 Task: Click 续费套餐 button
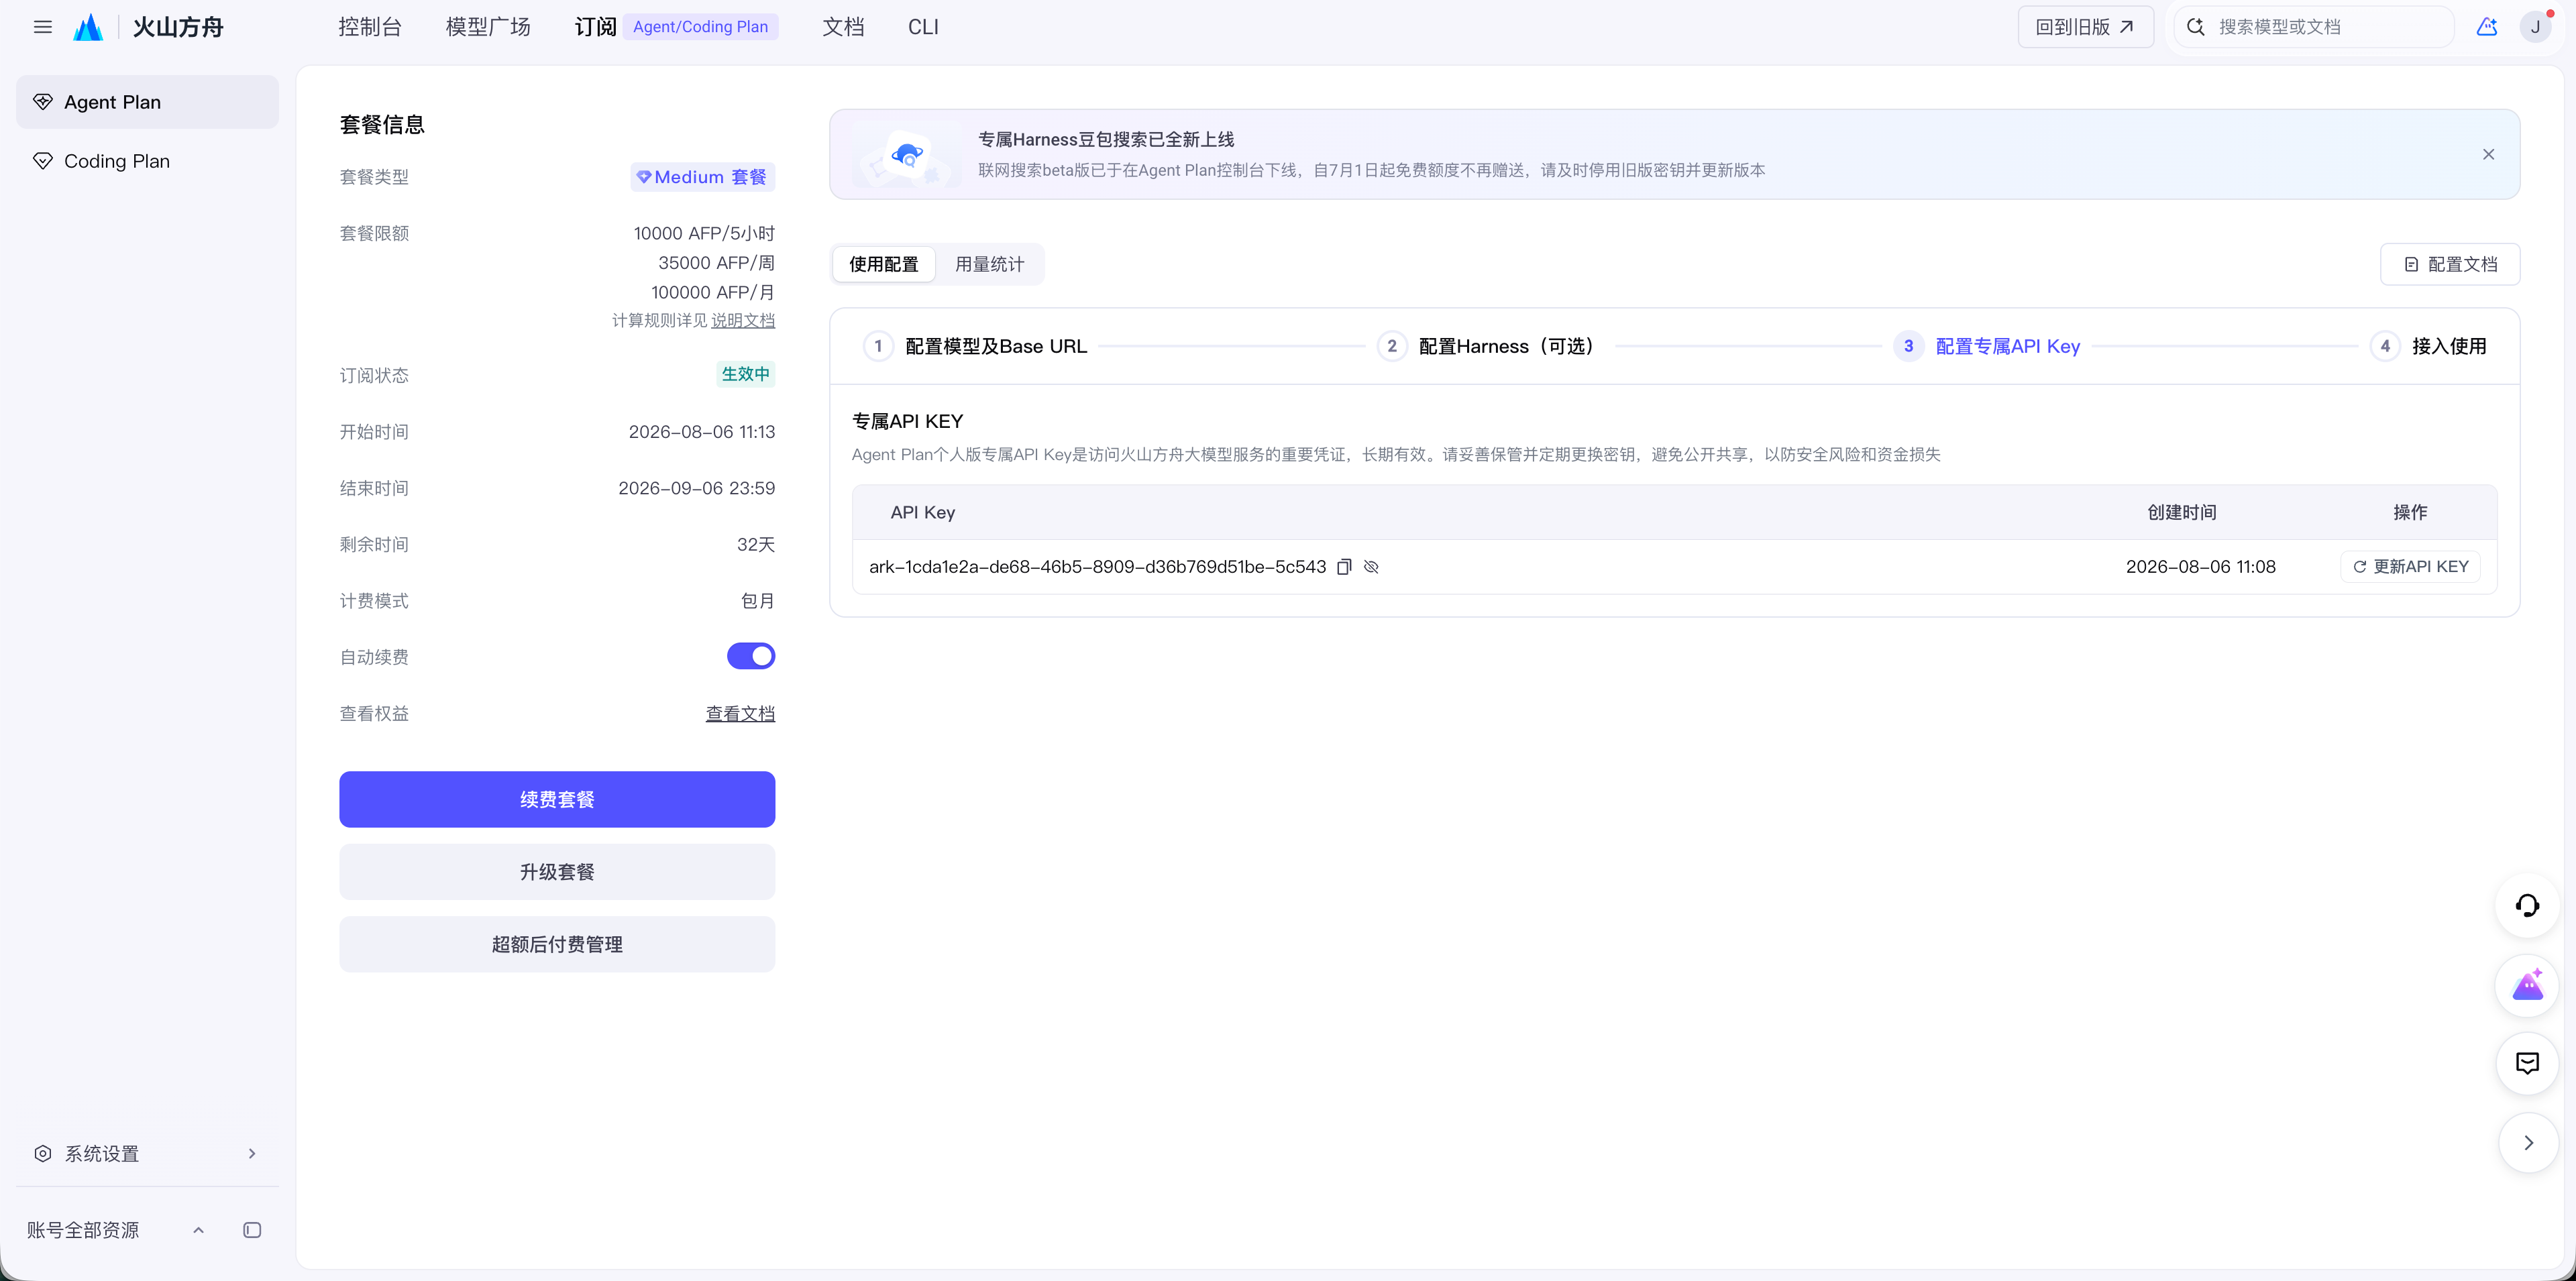point(557,799)
